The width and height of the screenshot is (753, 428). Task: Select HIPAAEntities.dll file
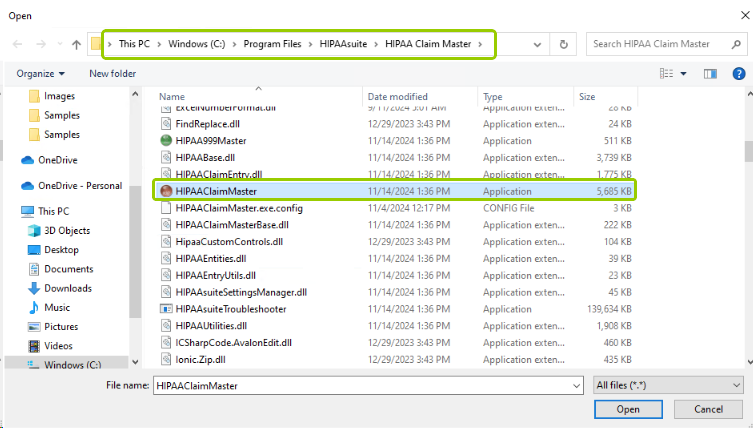[211, 258]
